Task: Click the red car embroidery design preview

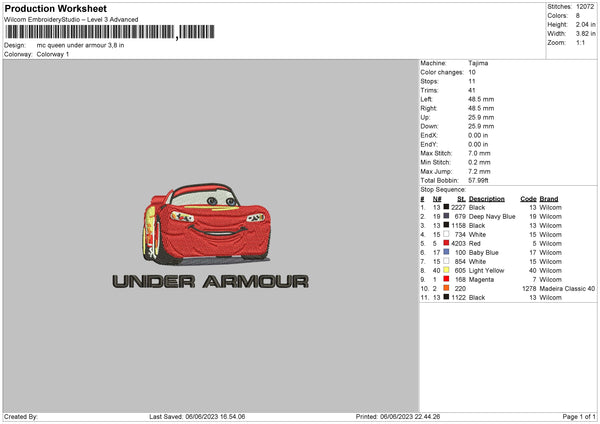Action: [x=207, y=224]
